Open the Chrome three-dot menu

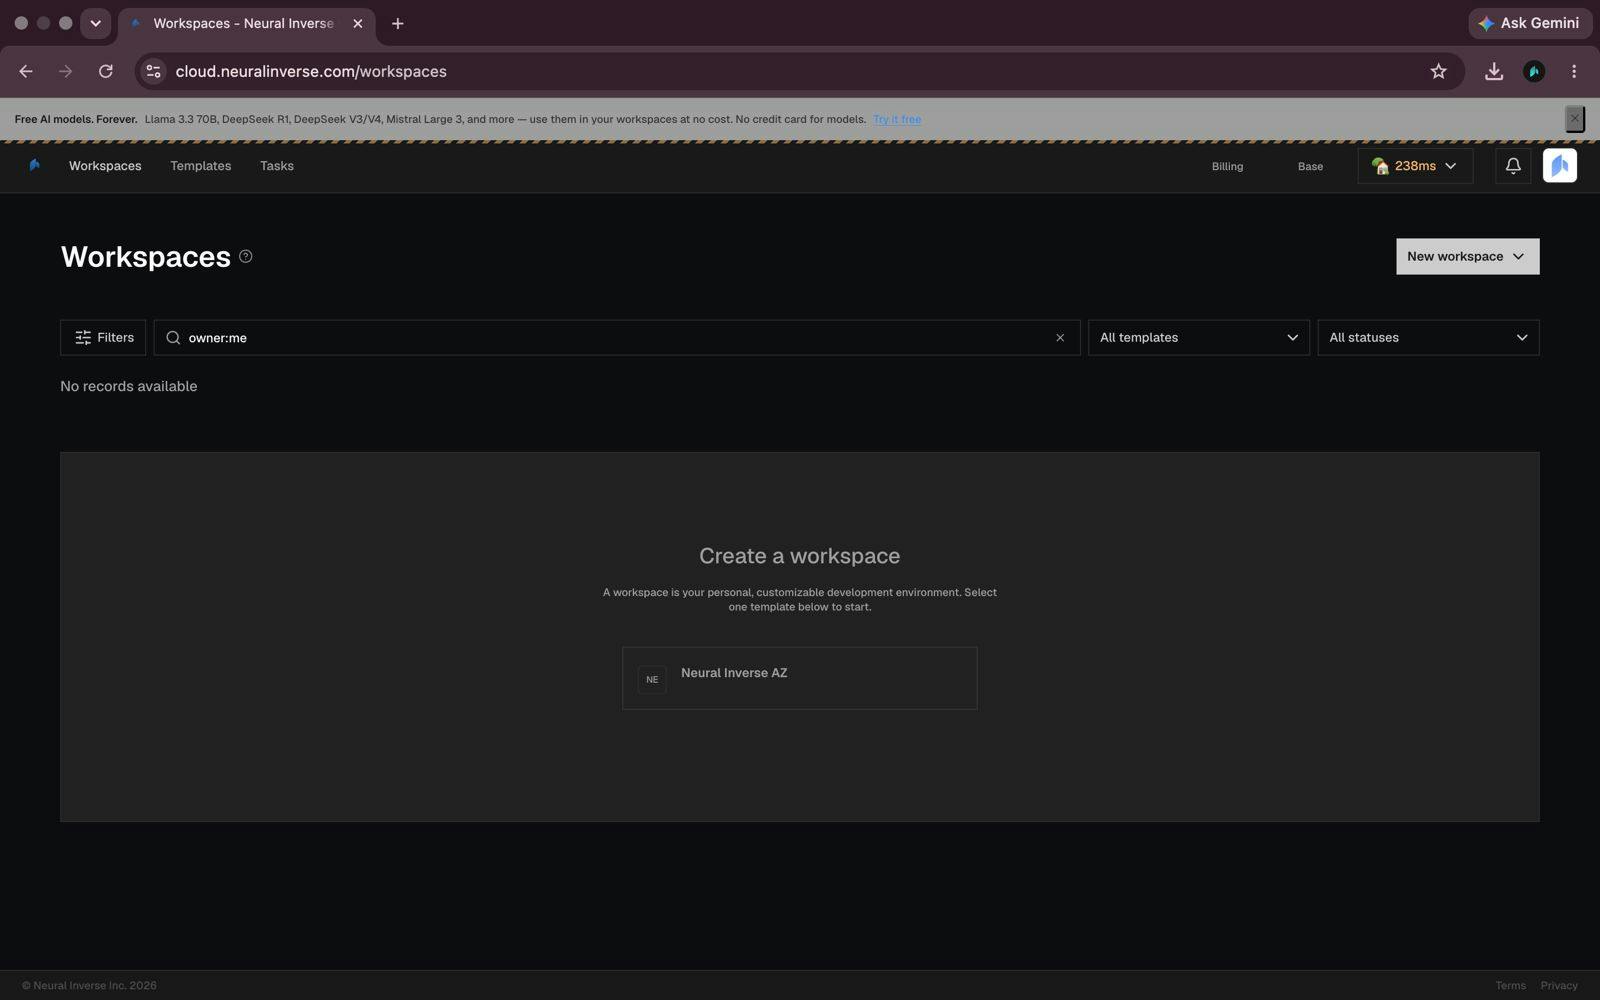pyautogui.click(x=1574, y=71)
